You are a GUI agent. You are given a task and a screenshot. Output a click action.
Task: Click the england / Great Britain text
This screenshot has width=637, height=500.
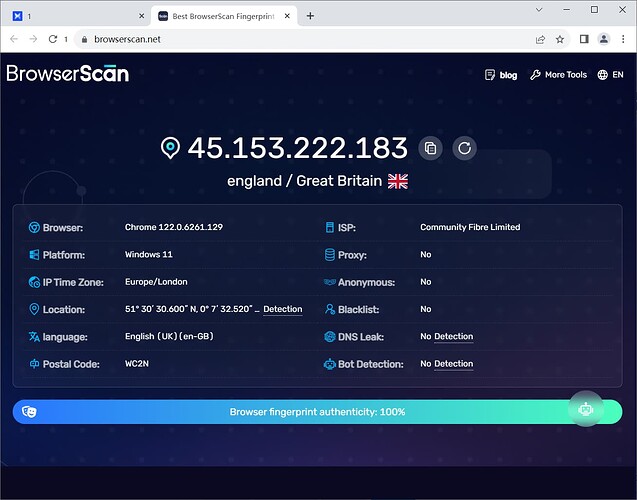pos(304,181)
